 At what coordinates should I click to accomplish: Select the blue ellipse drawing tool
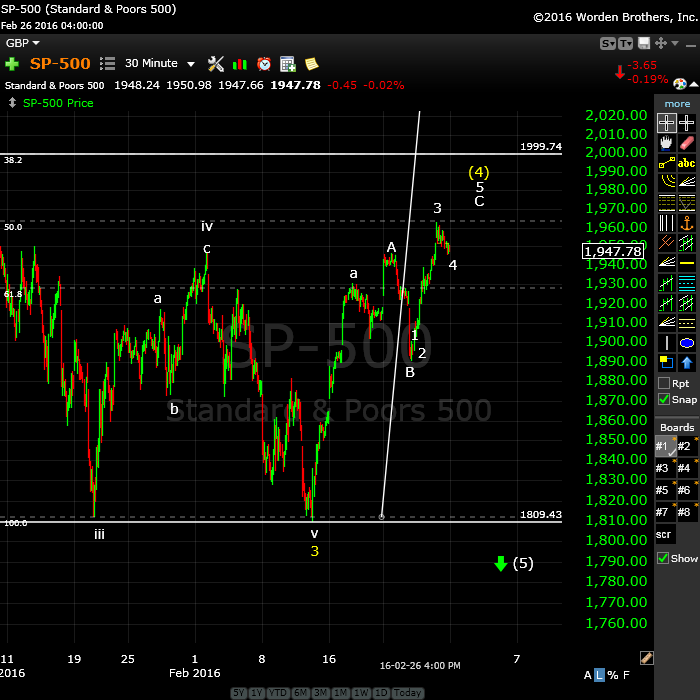(686, 343)
